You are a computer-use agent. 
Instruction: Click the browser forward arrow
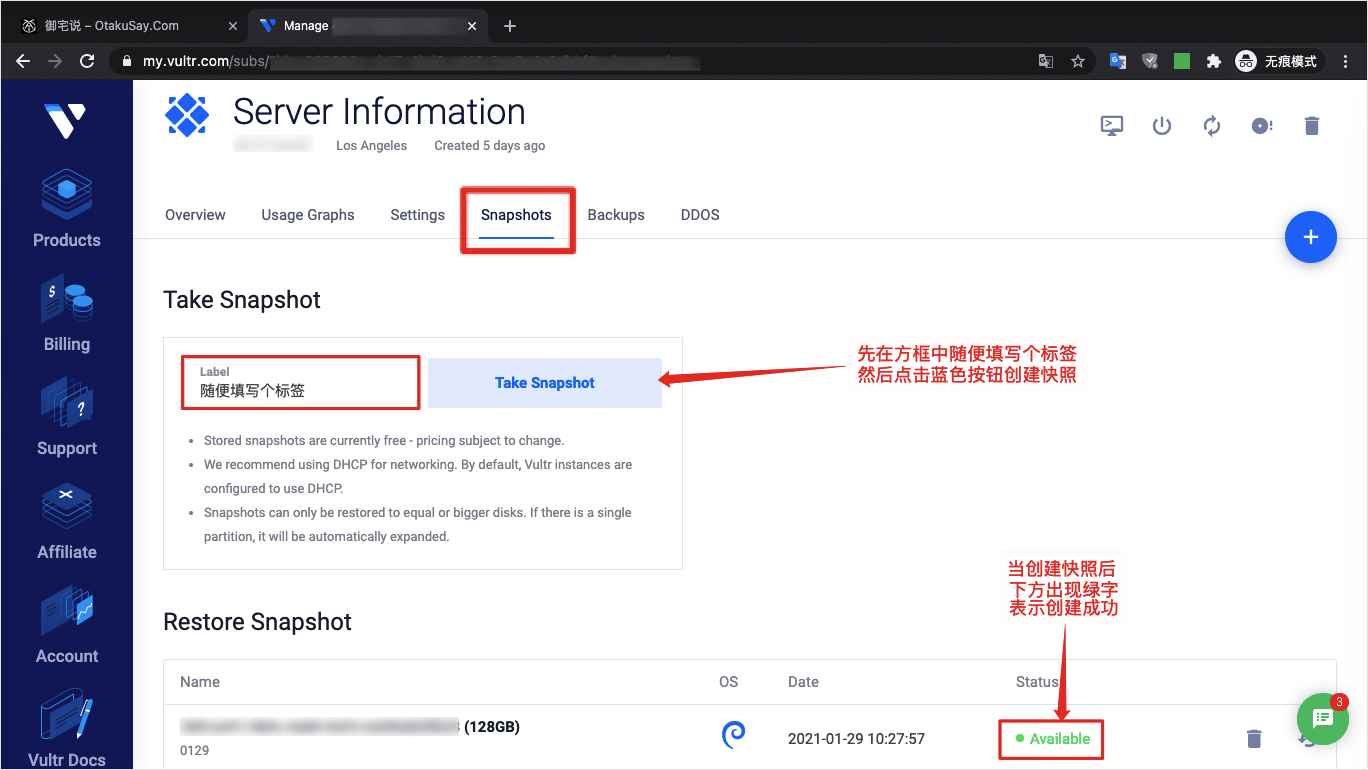[x=55, y=61]
